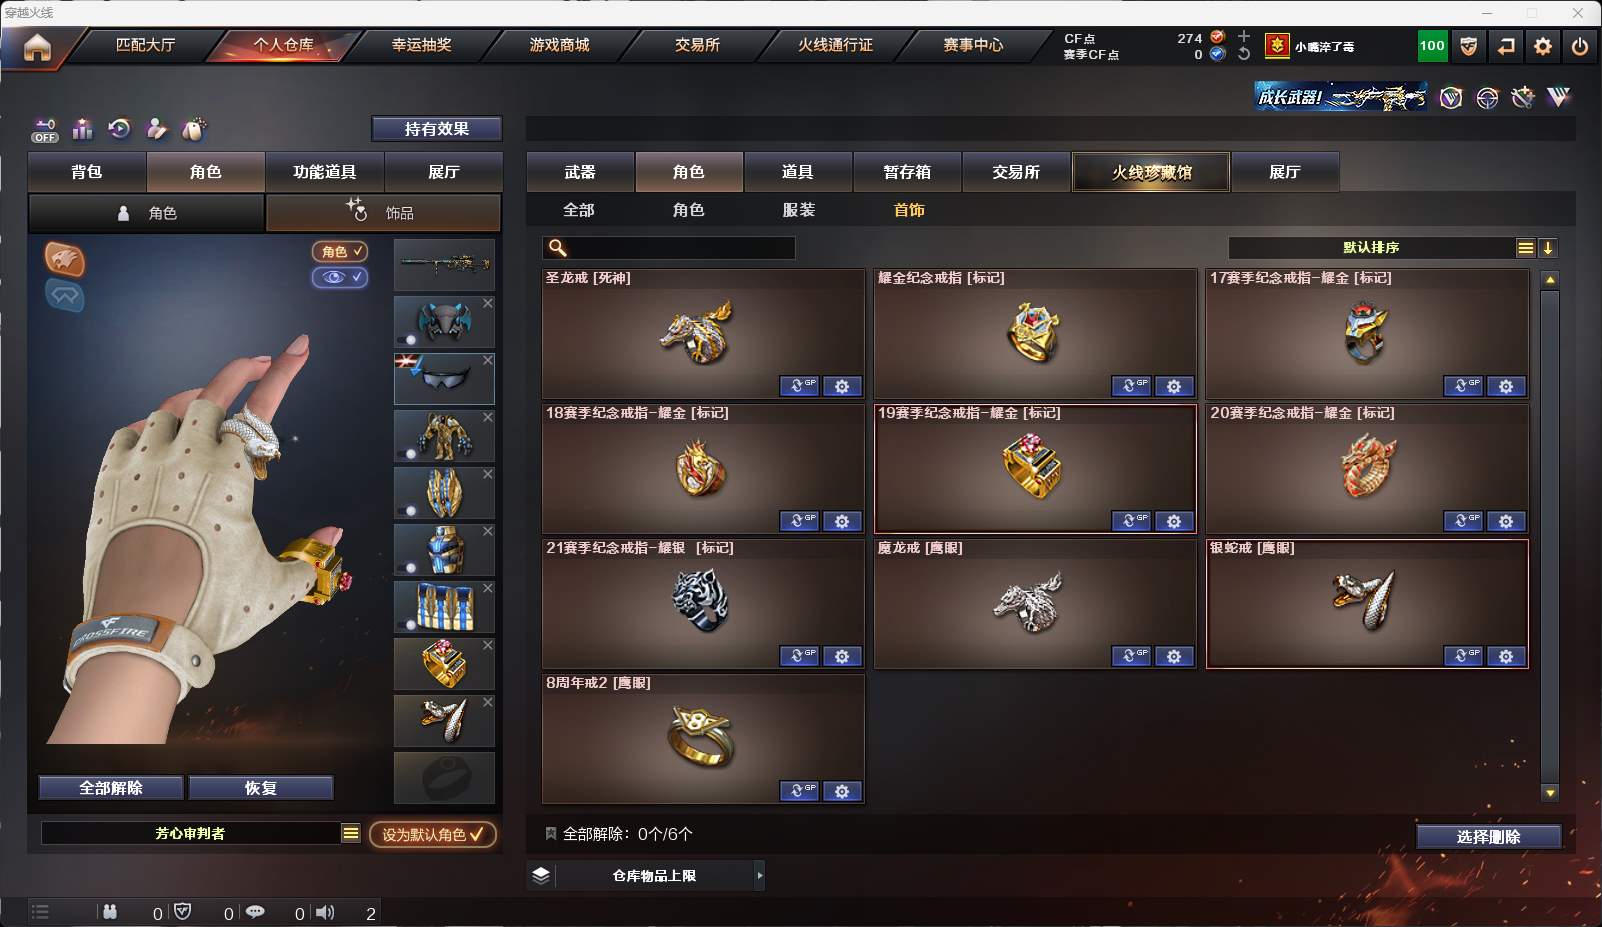1602x927 pixels.
Task: Click the search magnifier icon
Action: click(x=558, y=248)
